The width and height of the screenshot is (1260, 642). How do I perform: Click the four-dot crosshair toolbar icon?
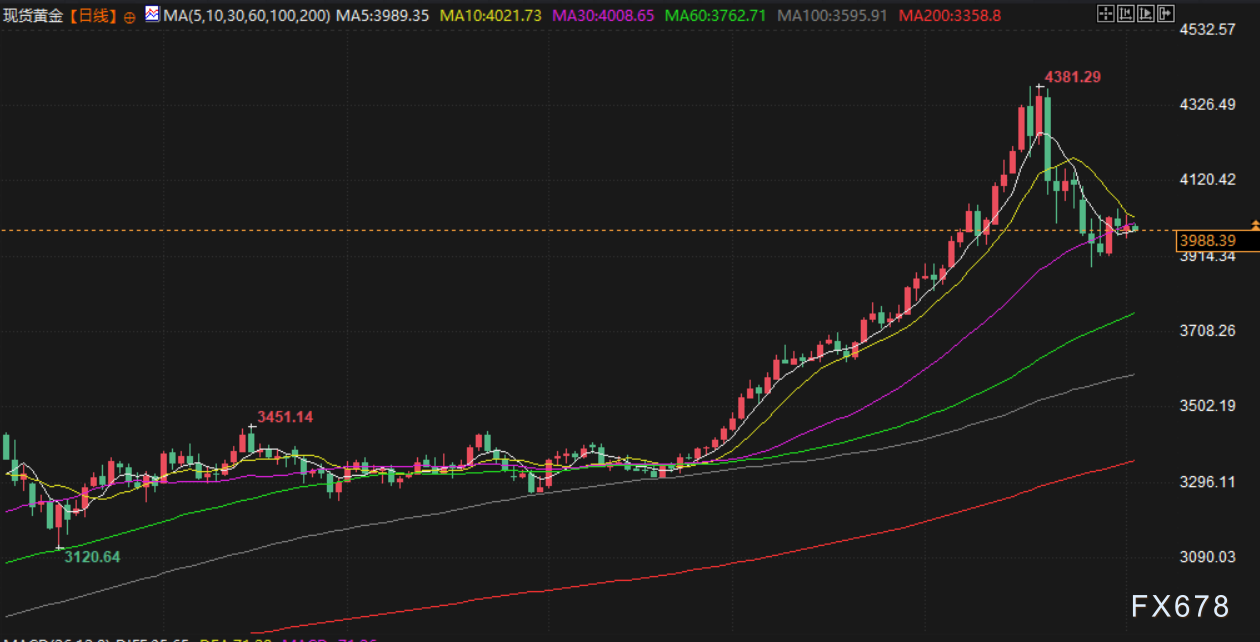[1104, 14]
